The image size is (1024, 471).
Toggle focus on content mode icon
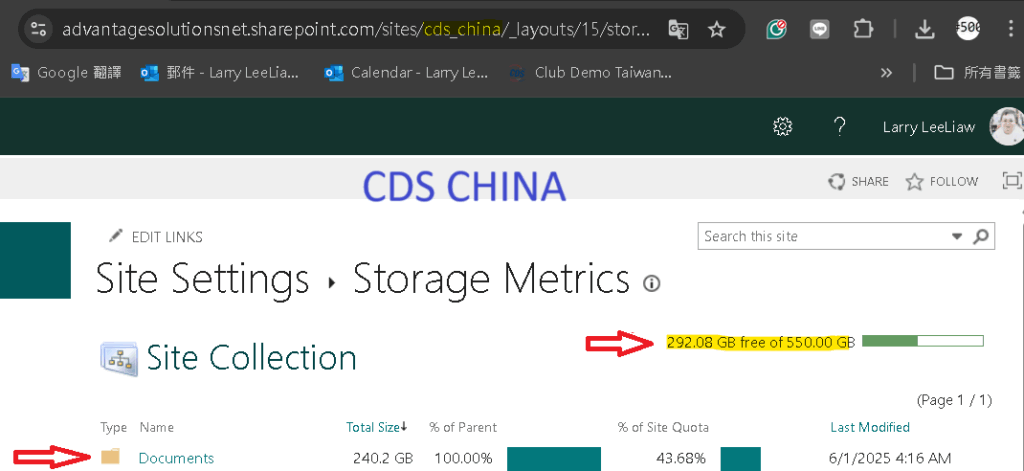[1012, 181]
